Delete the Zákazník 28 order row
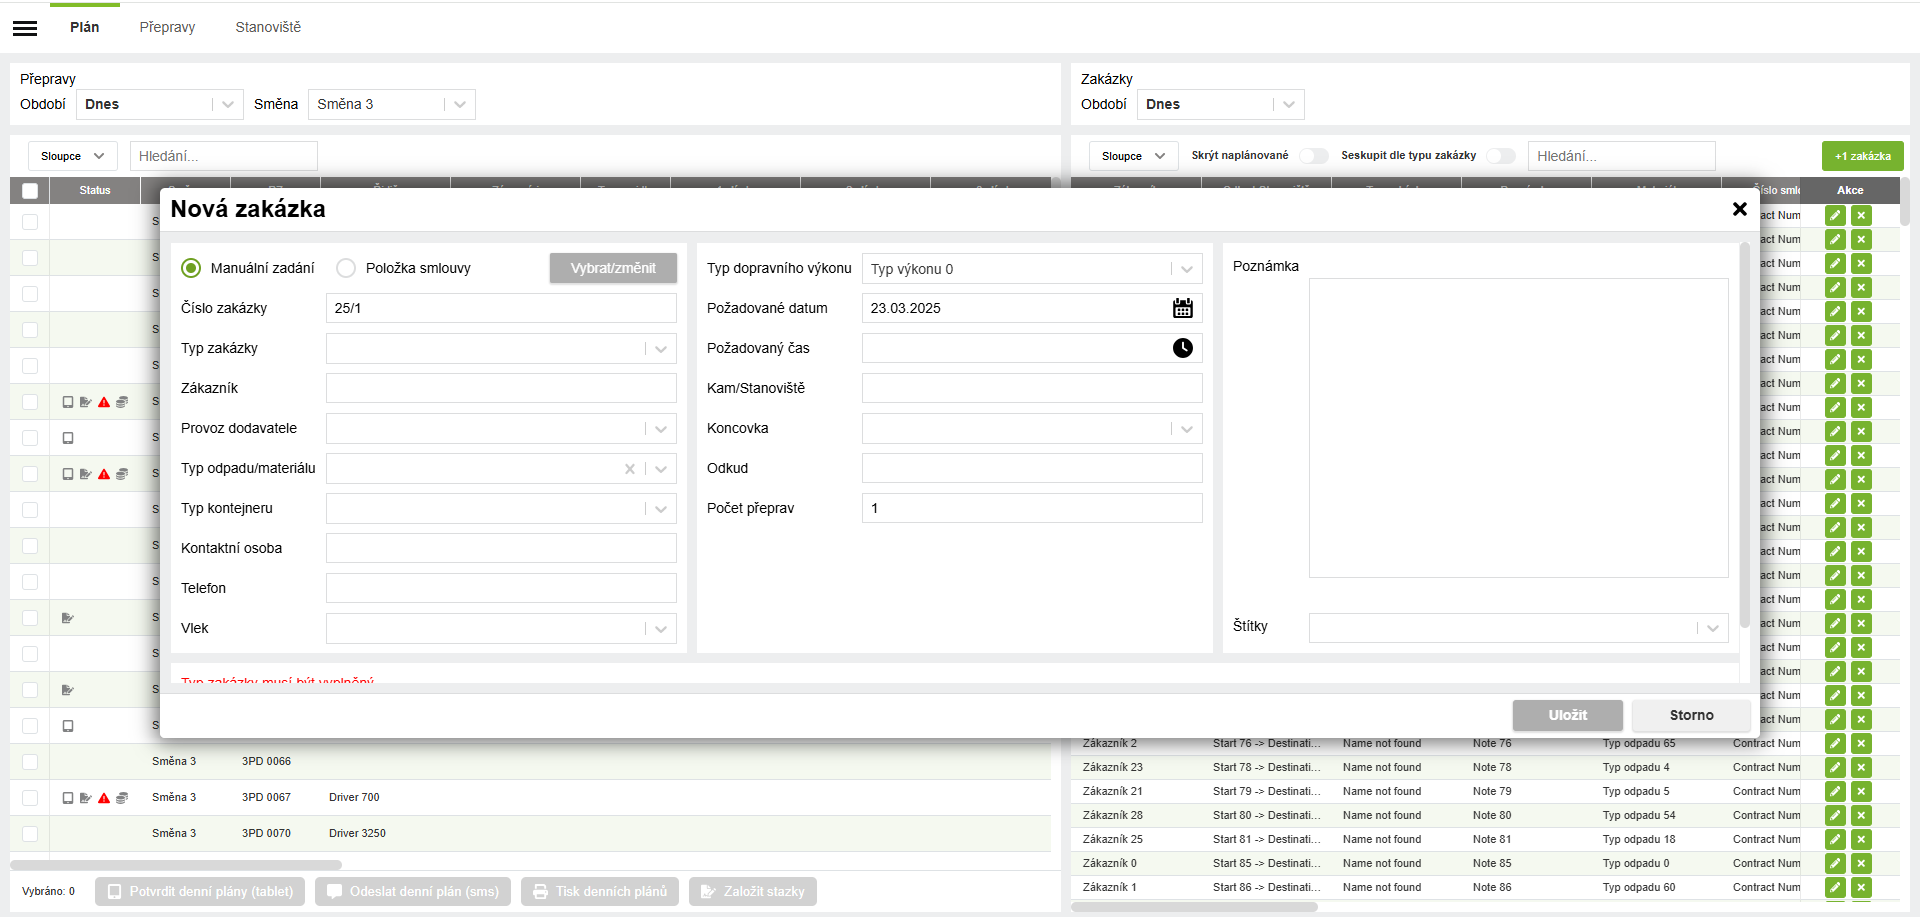The height and width of the screenshot is (917, 1920). click(1861, 815)
